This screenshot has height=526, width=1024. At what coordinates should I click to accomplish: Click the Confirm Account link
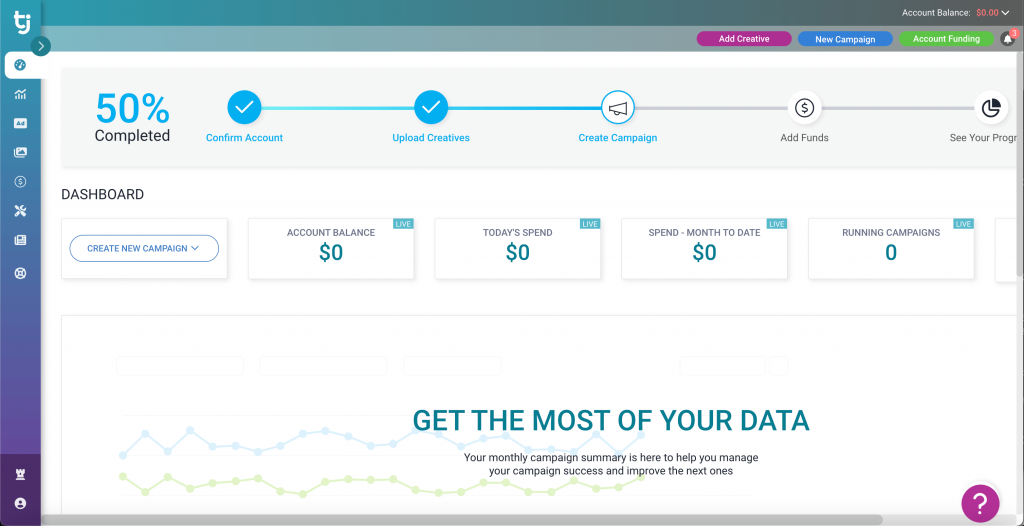244,138
